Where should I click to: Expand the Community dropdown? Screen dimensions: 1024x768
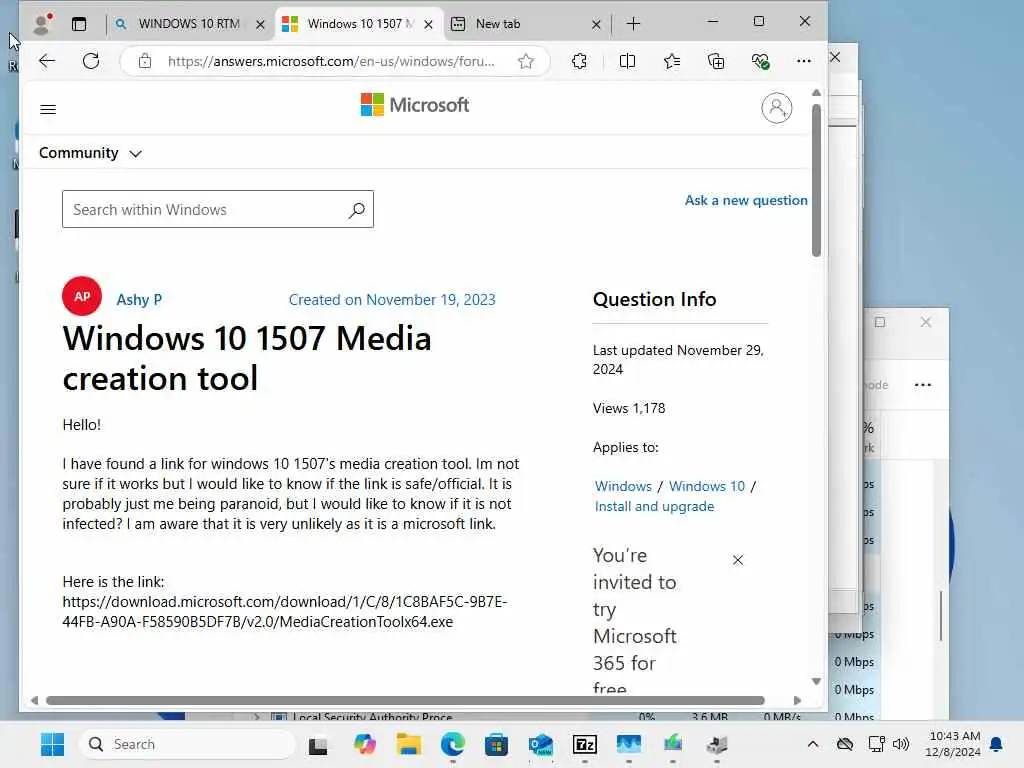coord(90,153)
